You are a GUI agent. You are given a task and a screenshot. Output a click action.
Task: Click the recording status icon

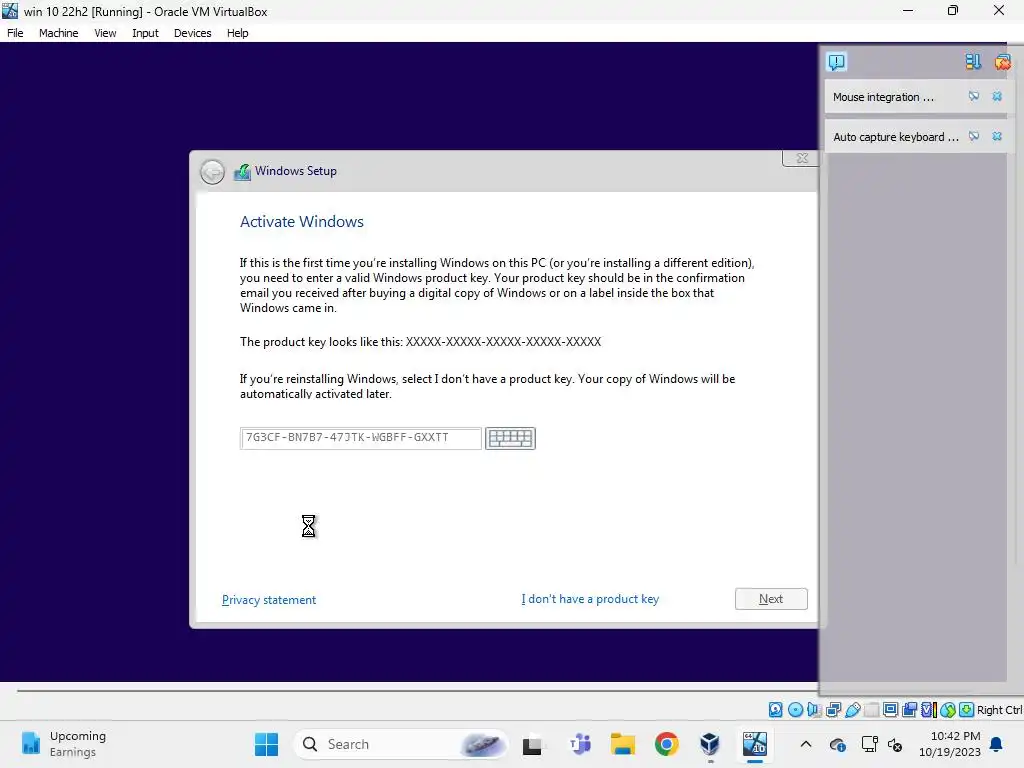pyautogui.click(x=909, y=710)
